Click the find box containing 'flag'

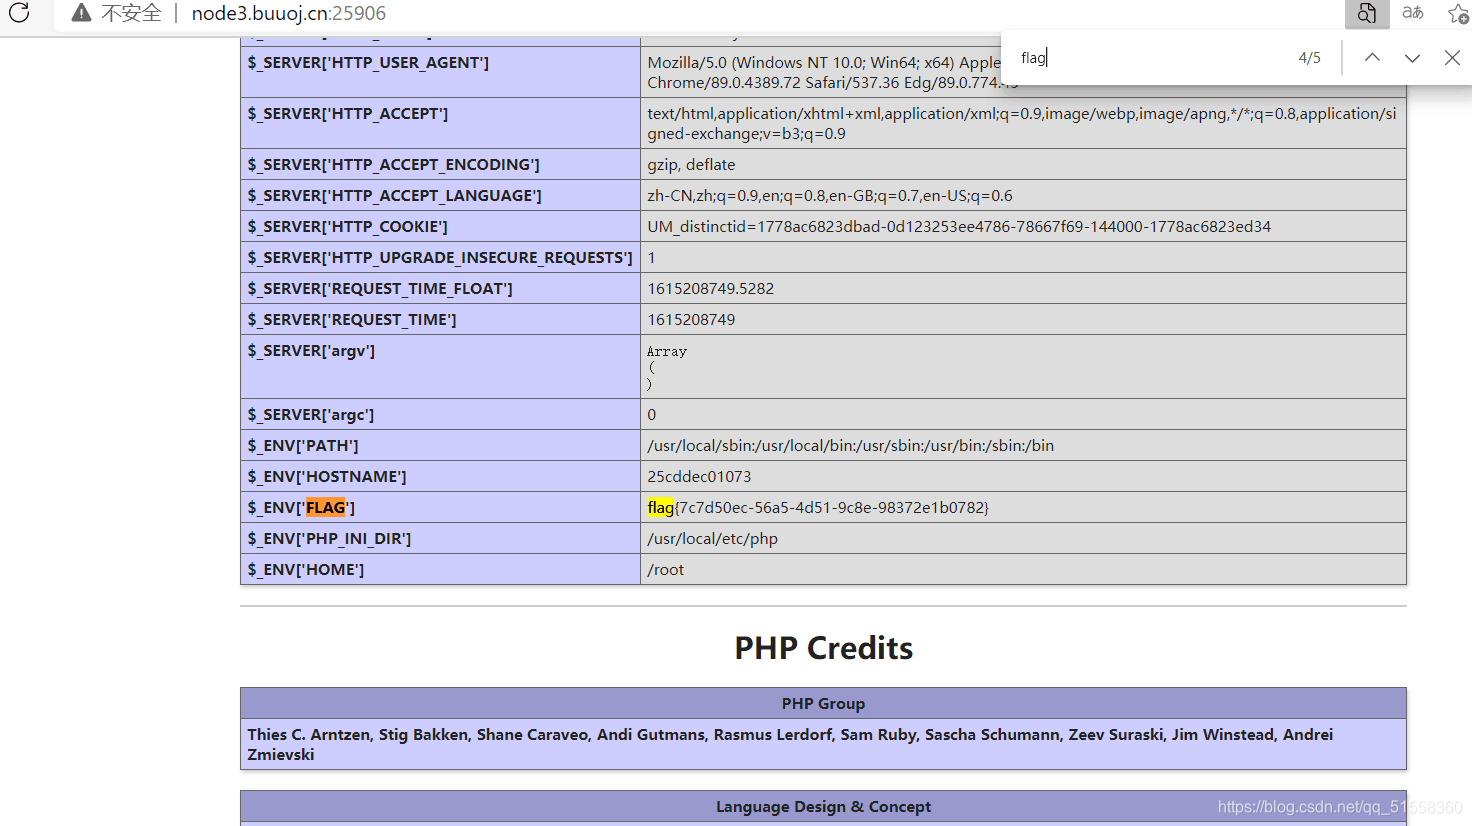pyautogui.click(x=1150, y=58)
